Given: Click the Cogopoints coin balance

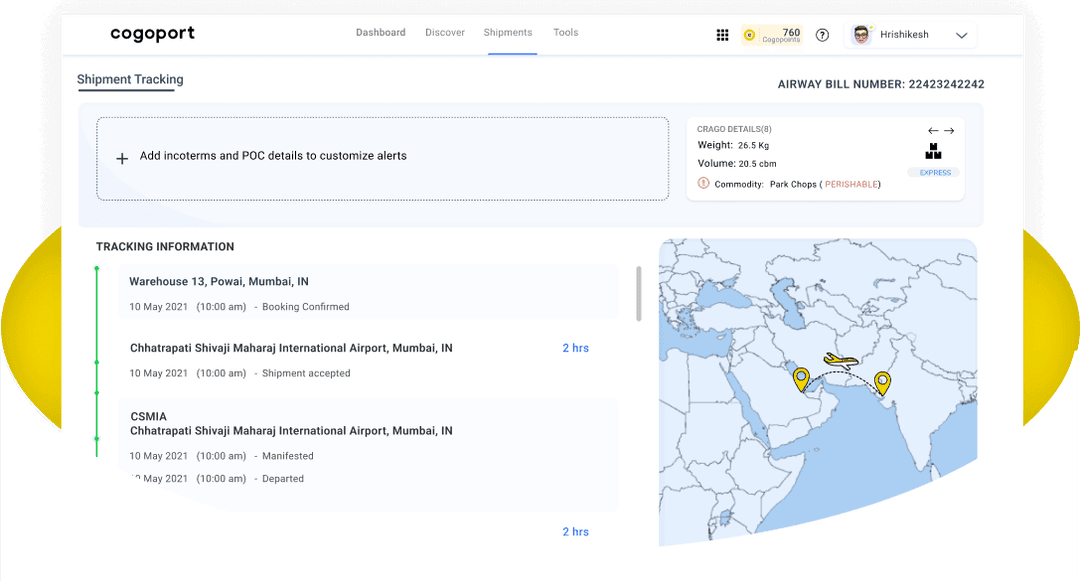Looking at the screenshot, I should pos(772,35).
